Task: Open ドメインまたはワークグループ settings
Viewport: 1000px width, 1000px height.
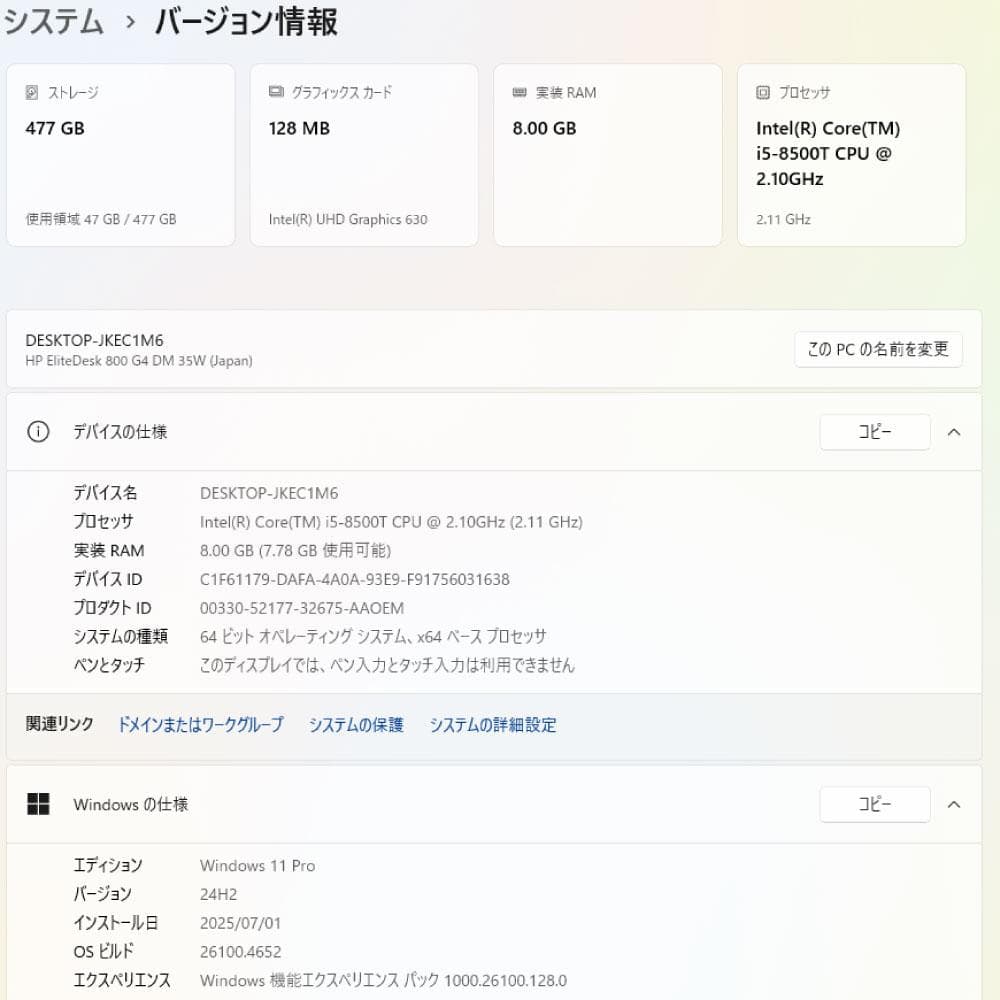Action: pyautogui.click(x=199, y=725)
